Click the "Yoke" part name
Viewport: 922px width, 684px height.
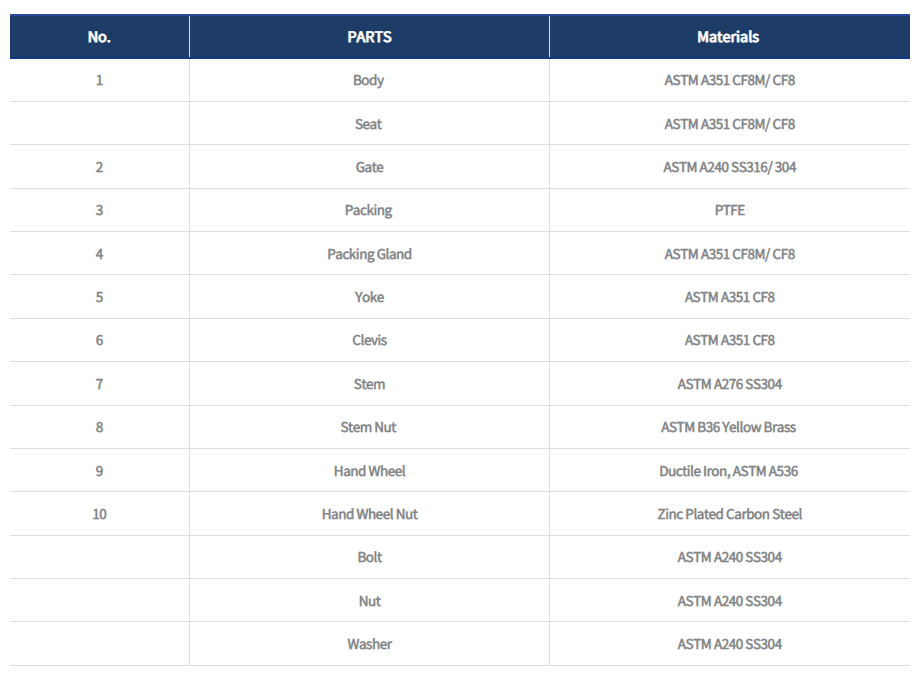click(369, 297)
